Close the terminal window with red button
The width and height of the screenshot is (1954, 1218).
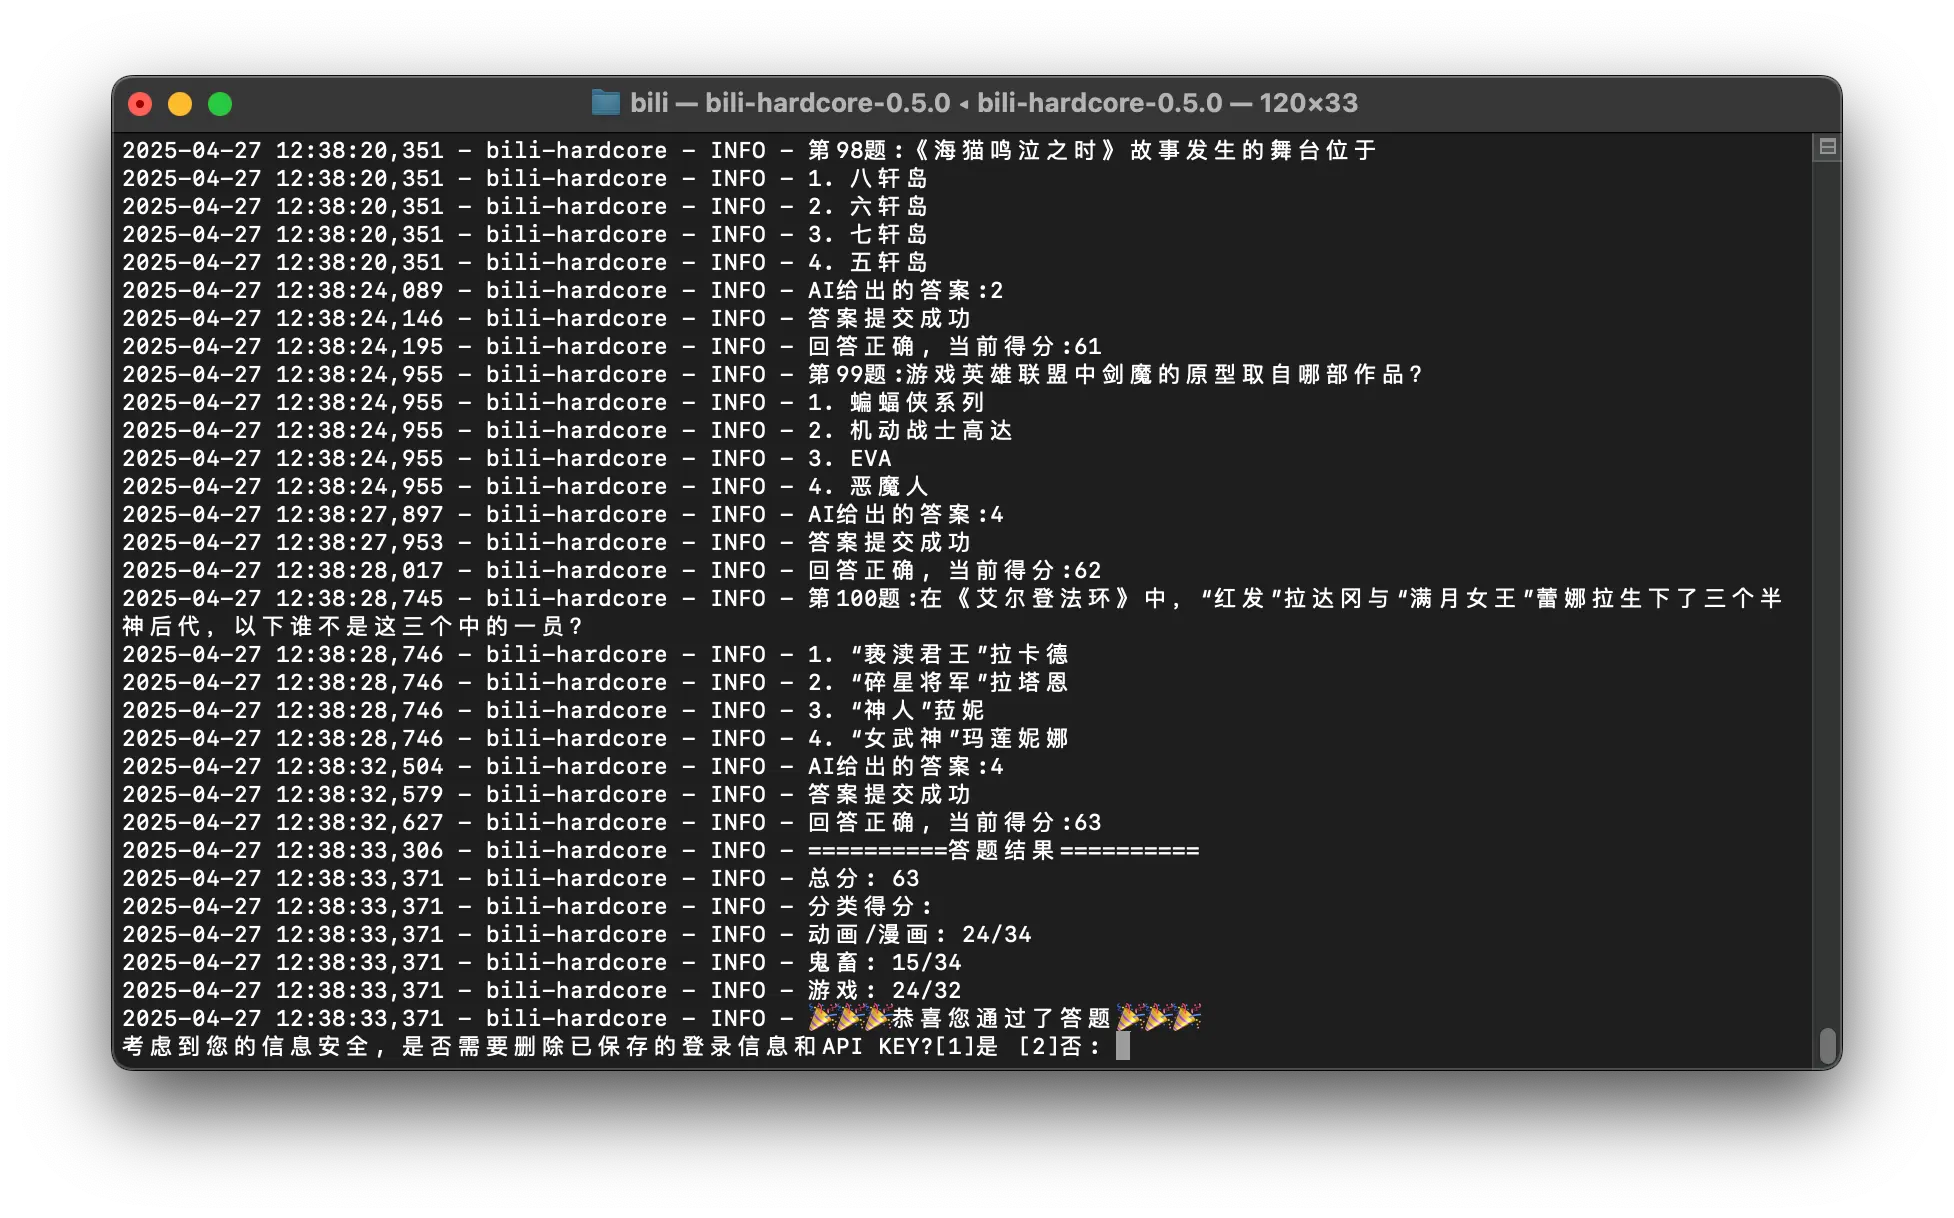click(x=140, y=104)
